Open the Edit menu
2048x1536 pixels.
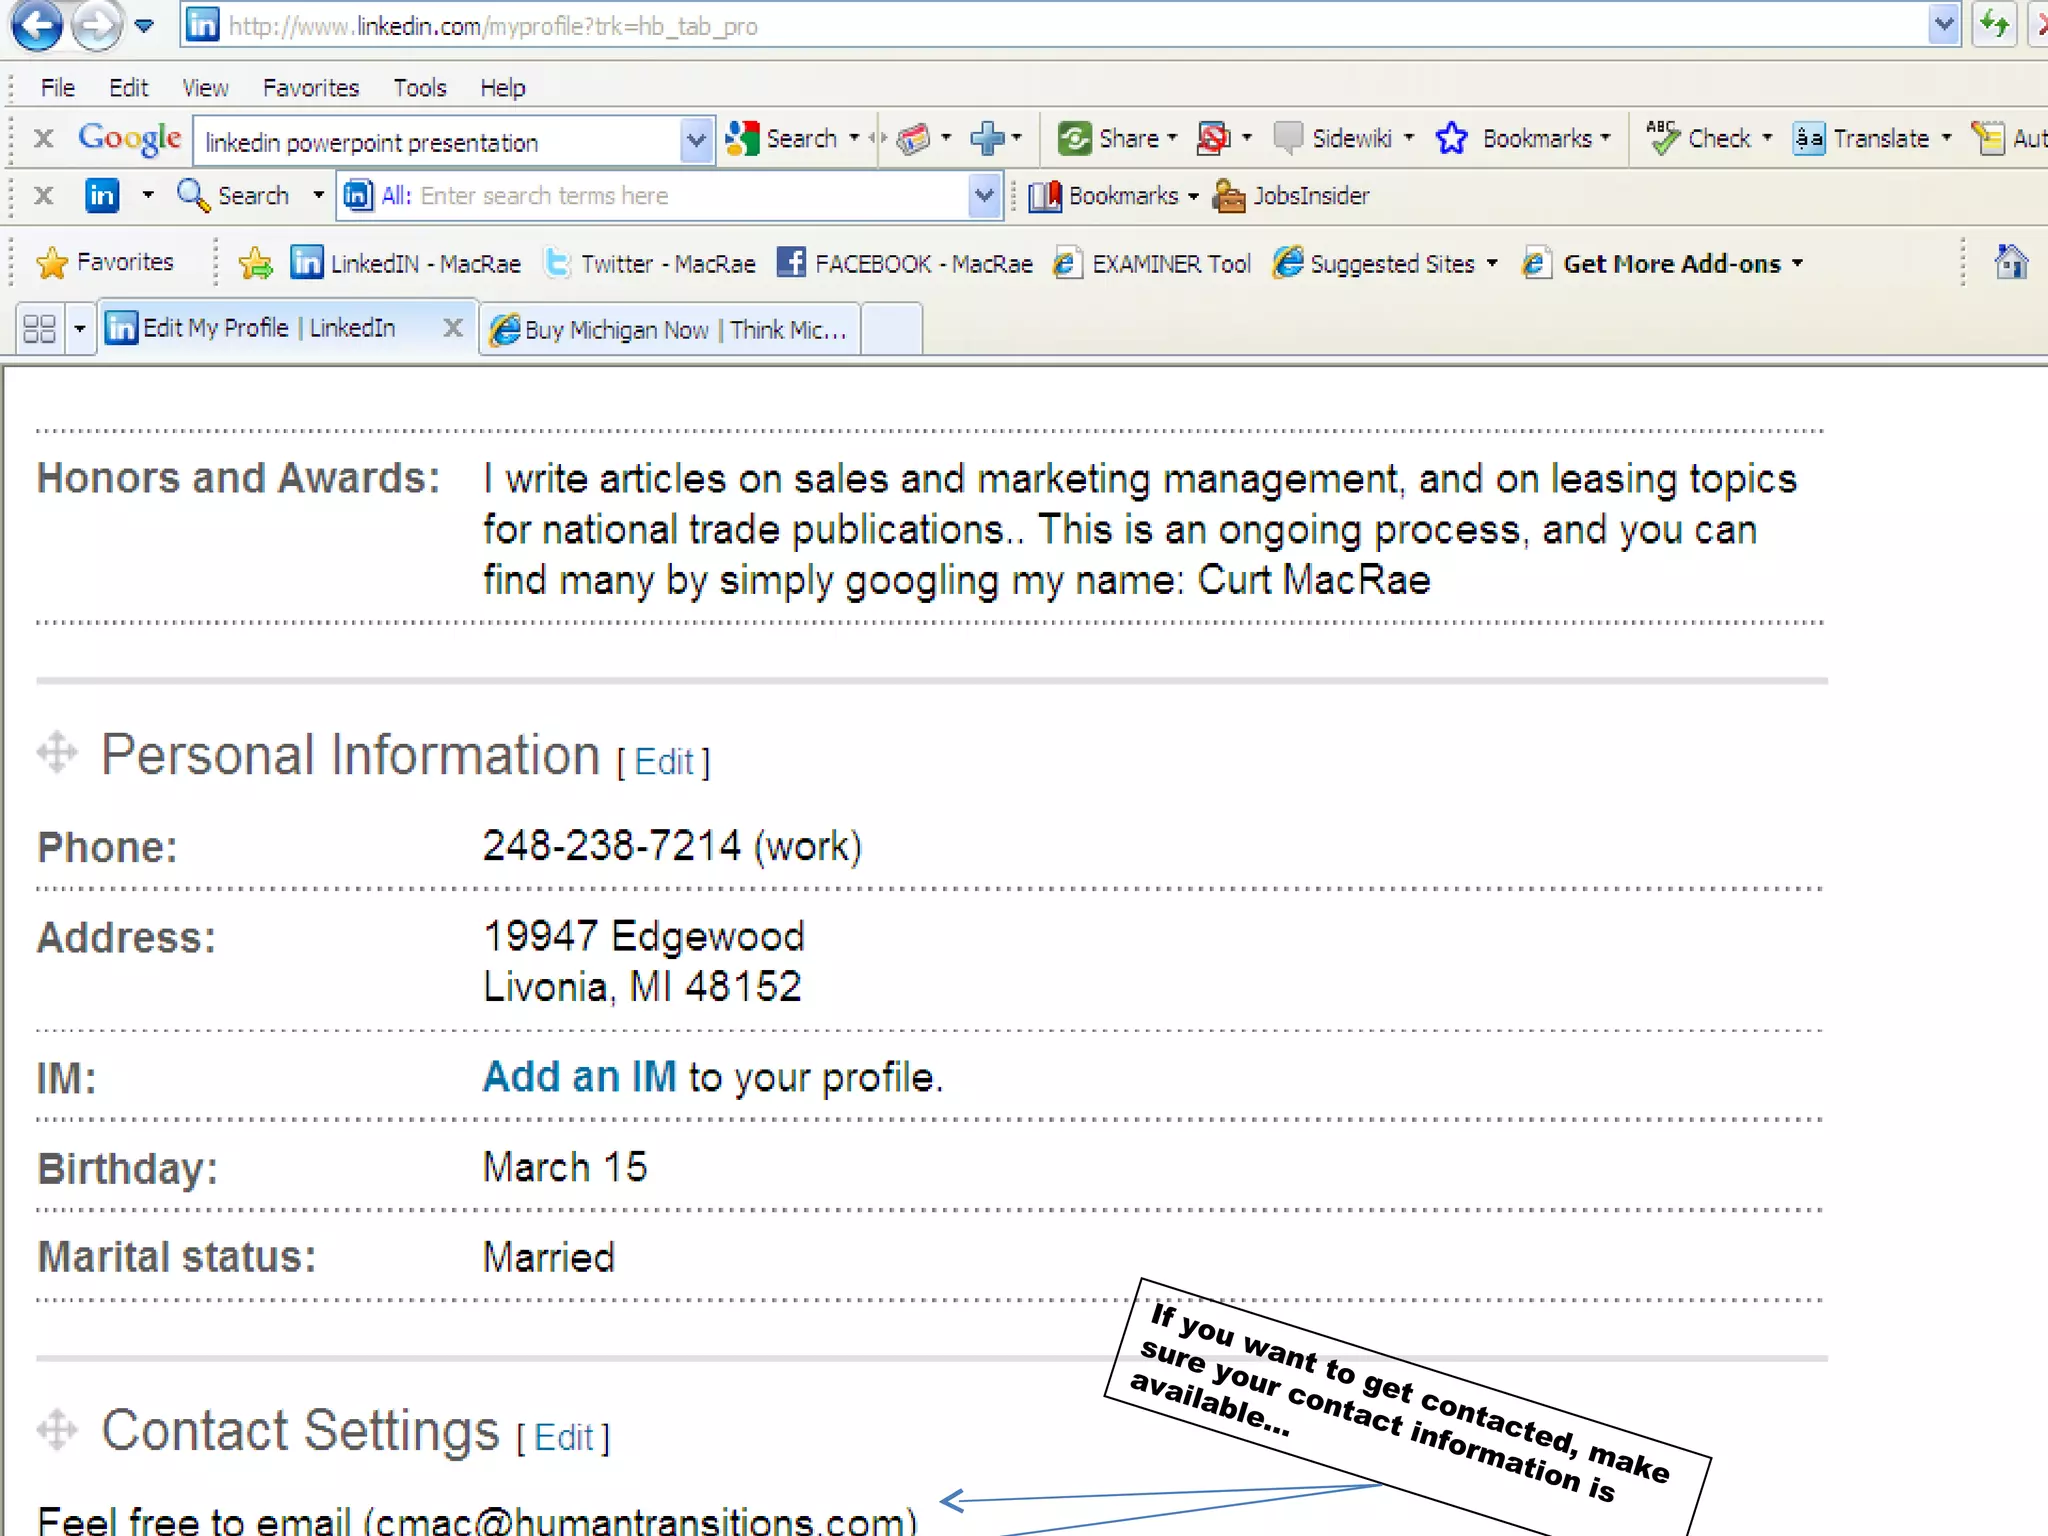point(128,88)
